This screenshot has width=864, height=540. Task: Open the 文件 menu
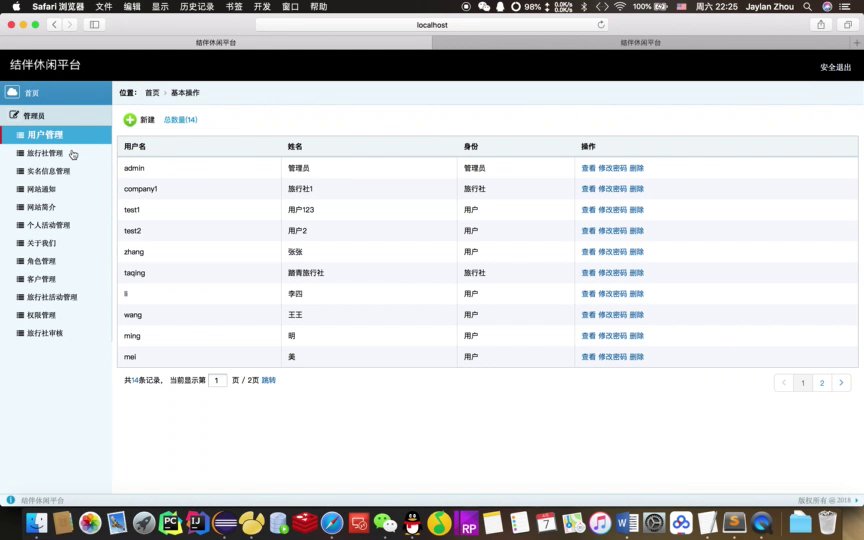click(x=104, y=7)
